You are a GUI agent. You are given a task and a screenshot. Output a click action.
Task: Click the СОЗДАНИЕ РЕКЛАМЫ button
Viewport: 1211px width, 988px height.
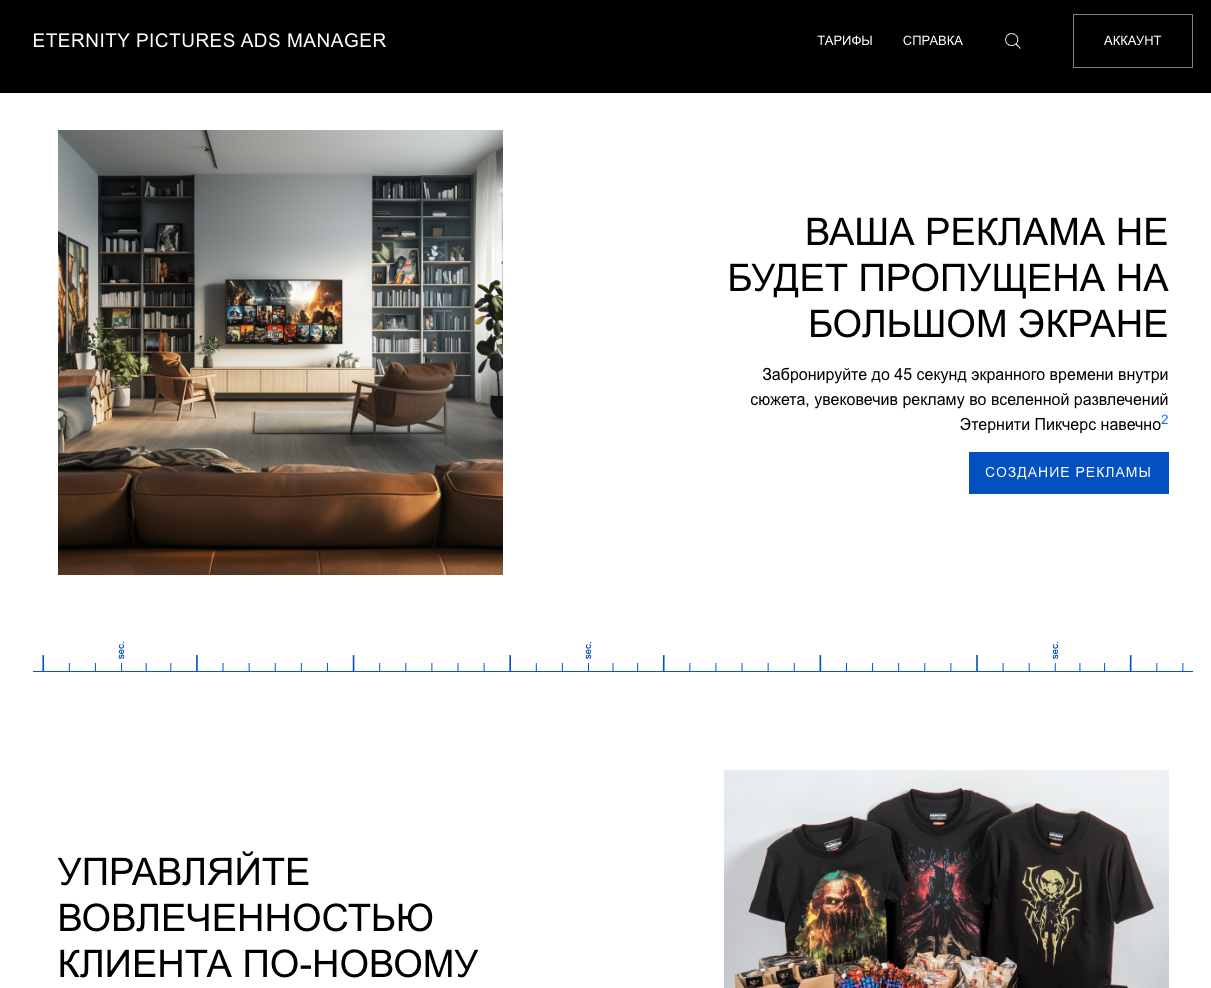point(1068,472)
